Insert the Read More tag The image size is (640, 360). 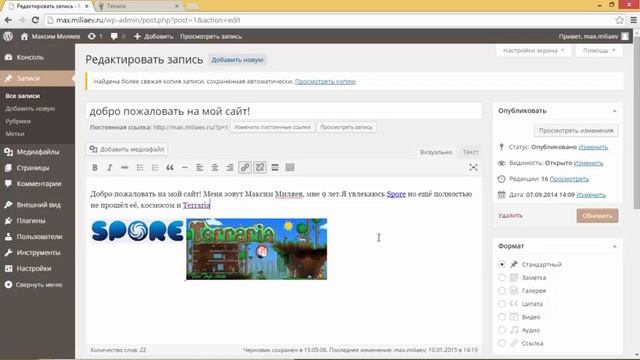[x=275, y=167]
